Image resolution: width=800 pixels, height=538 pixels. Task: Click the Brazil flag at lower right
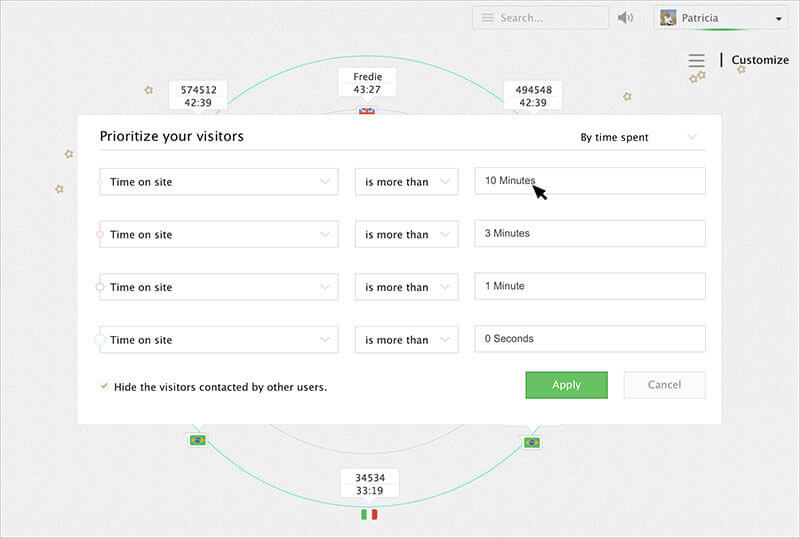[532, 443]
